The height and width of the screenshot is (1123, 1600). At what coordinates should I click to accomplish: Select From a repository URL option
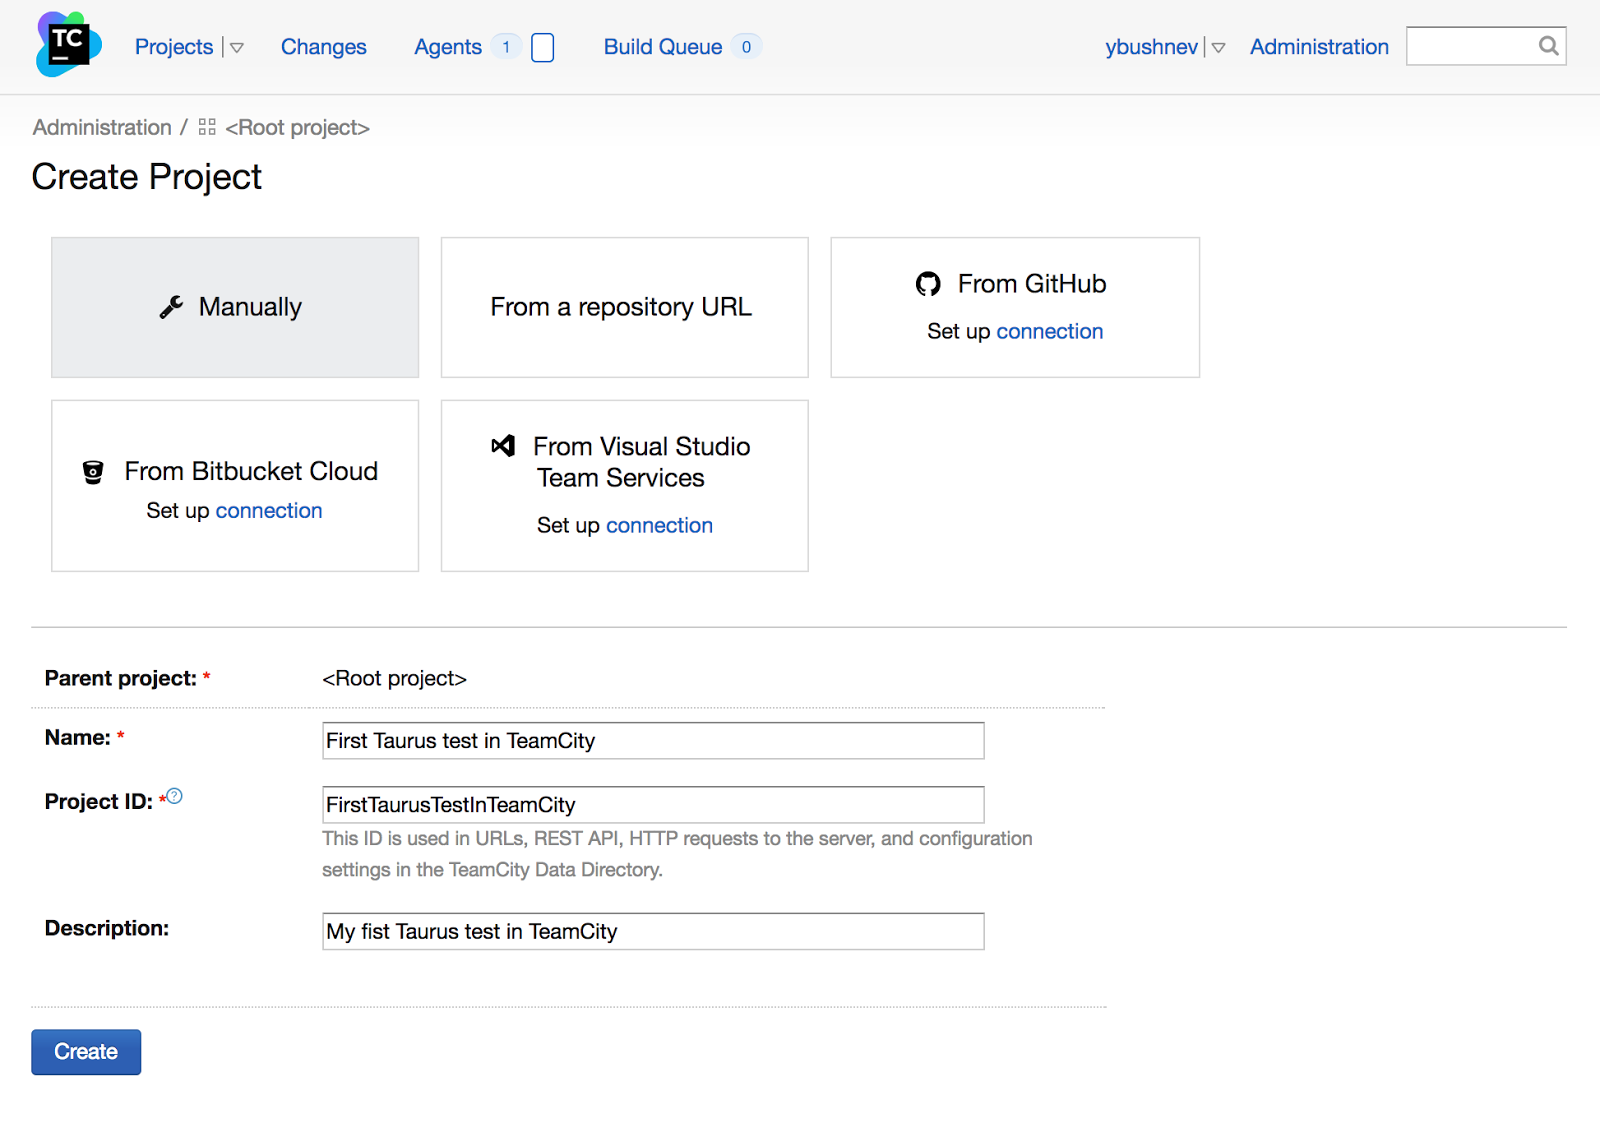pos(625,307)
